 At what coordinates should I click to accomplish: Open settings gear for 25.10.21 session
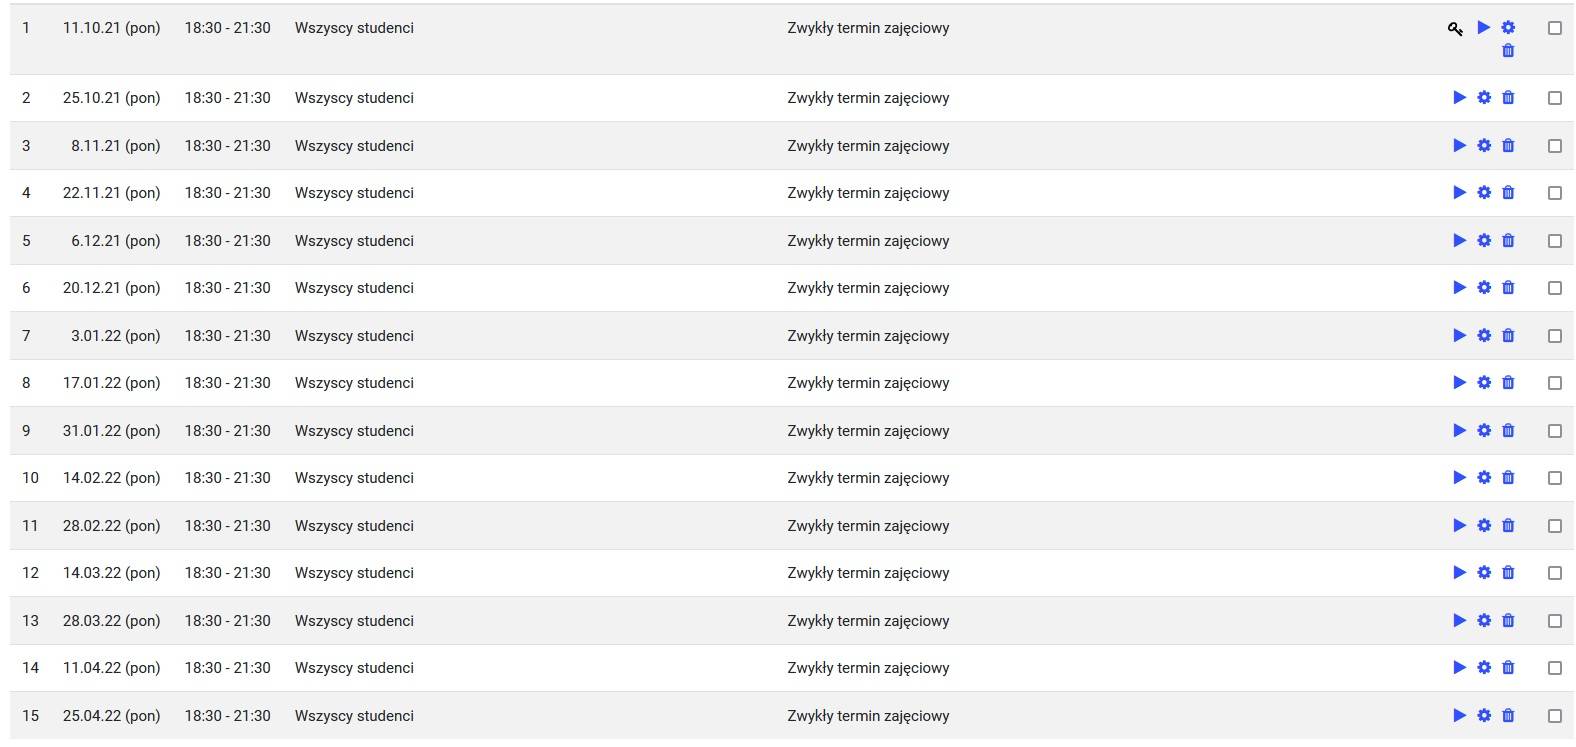click(1484, 98)
